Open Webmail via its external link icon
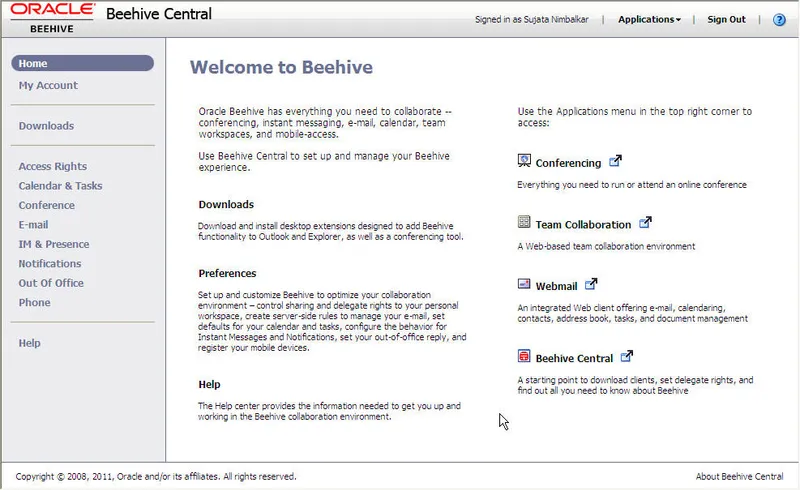The height and width of the screenshot is (490, 800). point(591,284)
